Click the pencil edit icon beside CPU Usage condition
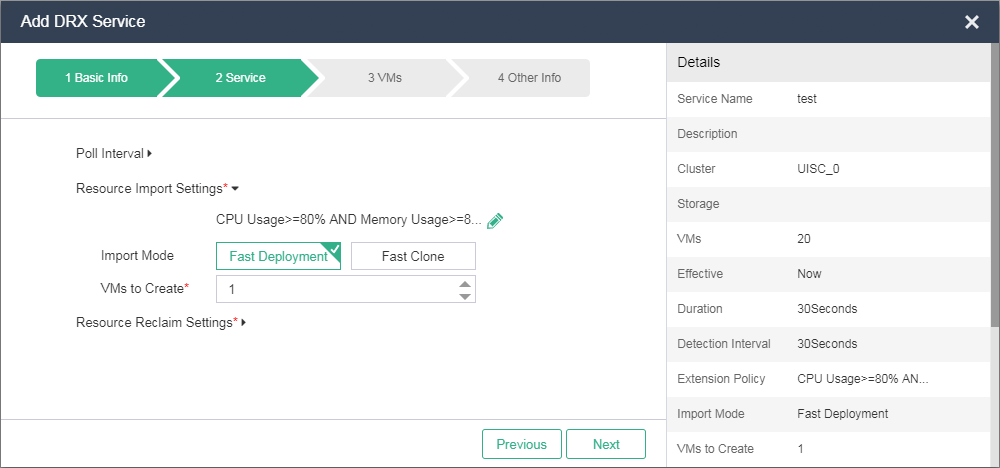This screenshot has width=1000, height=468. point(494,221)
